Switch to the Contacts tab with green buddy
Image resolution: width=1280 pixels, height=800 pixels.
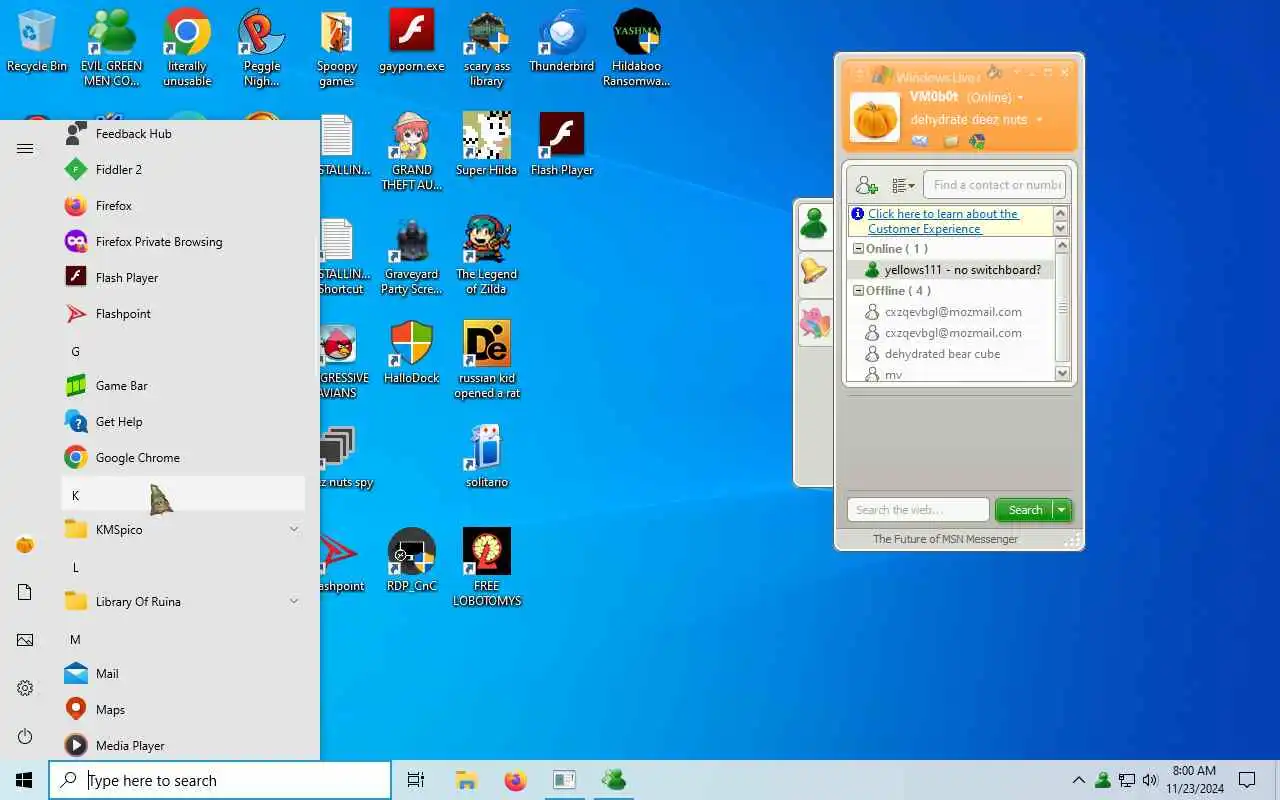point(815,225)
